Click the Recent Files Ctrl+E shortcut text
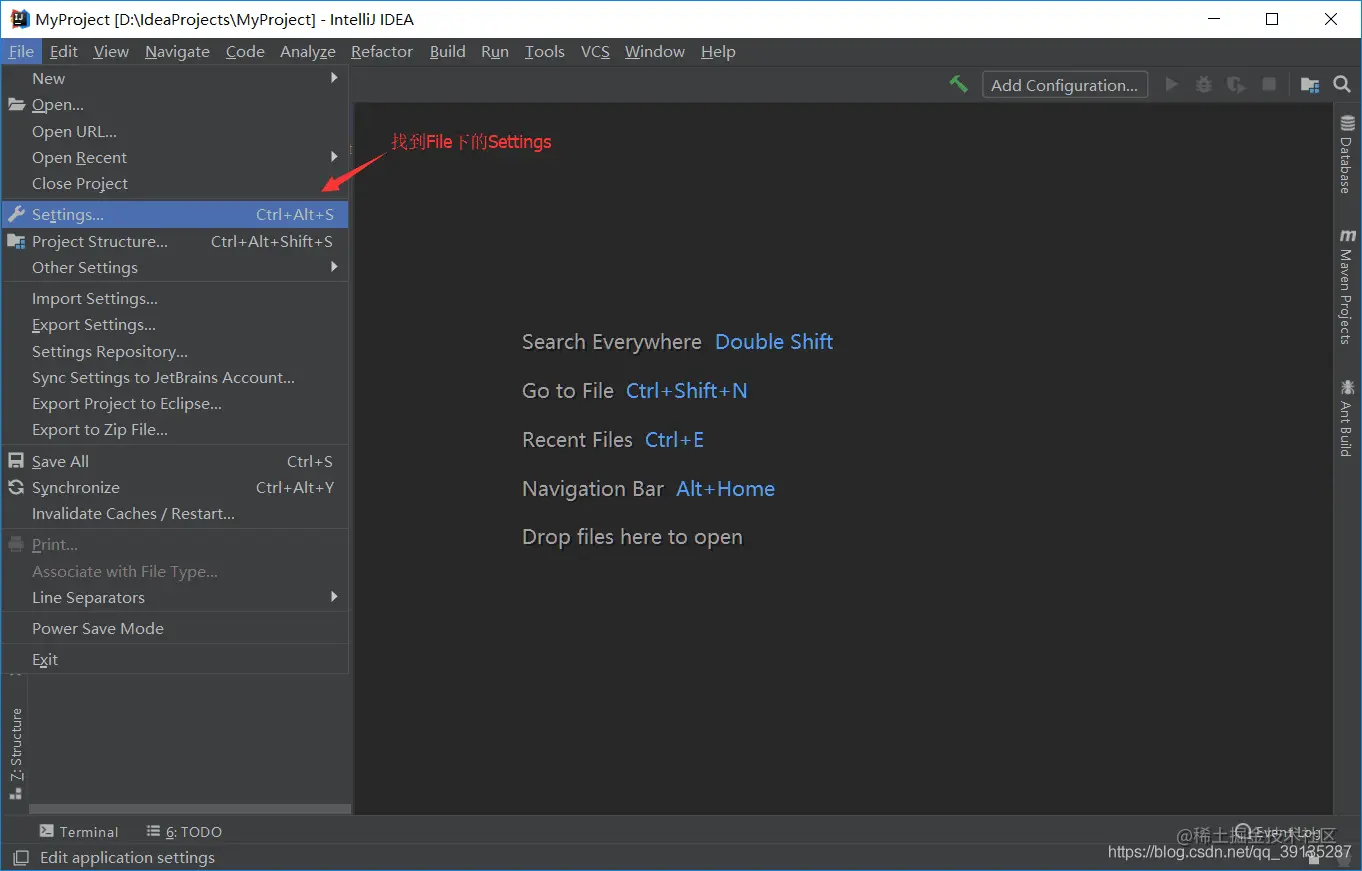 (675, 440)
